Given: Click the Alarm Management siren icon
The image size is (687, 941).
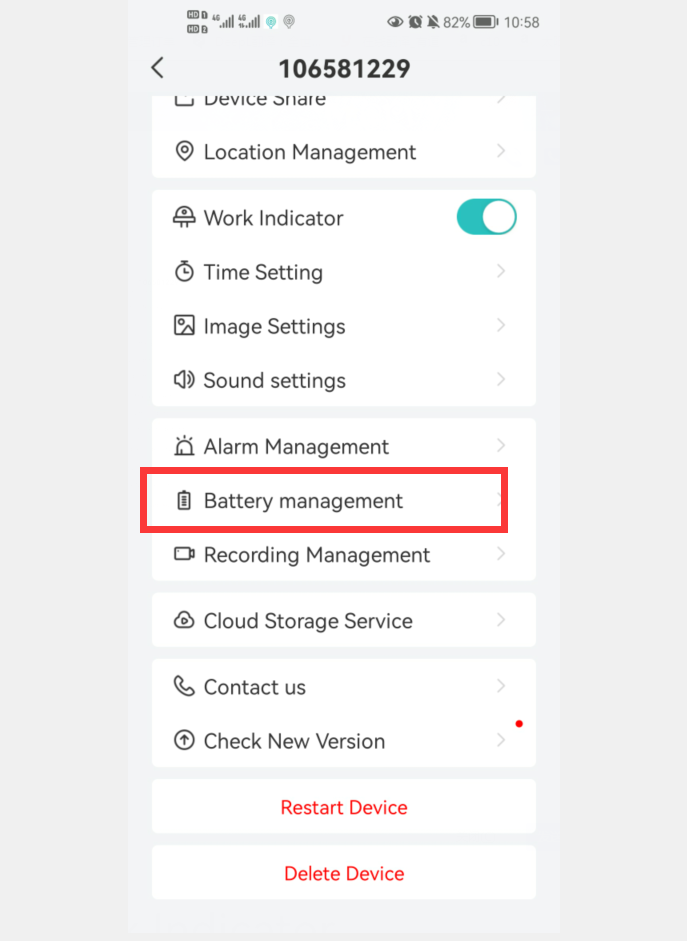Looking at the screenshot, I should [184, 445].
